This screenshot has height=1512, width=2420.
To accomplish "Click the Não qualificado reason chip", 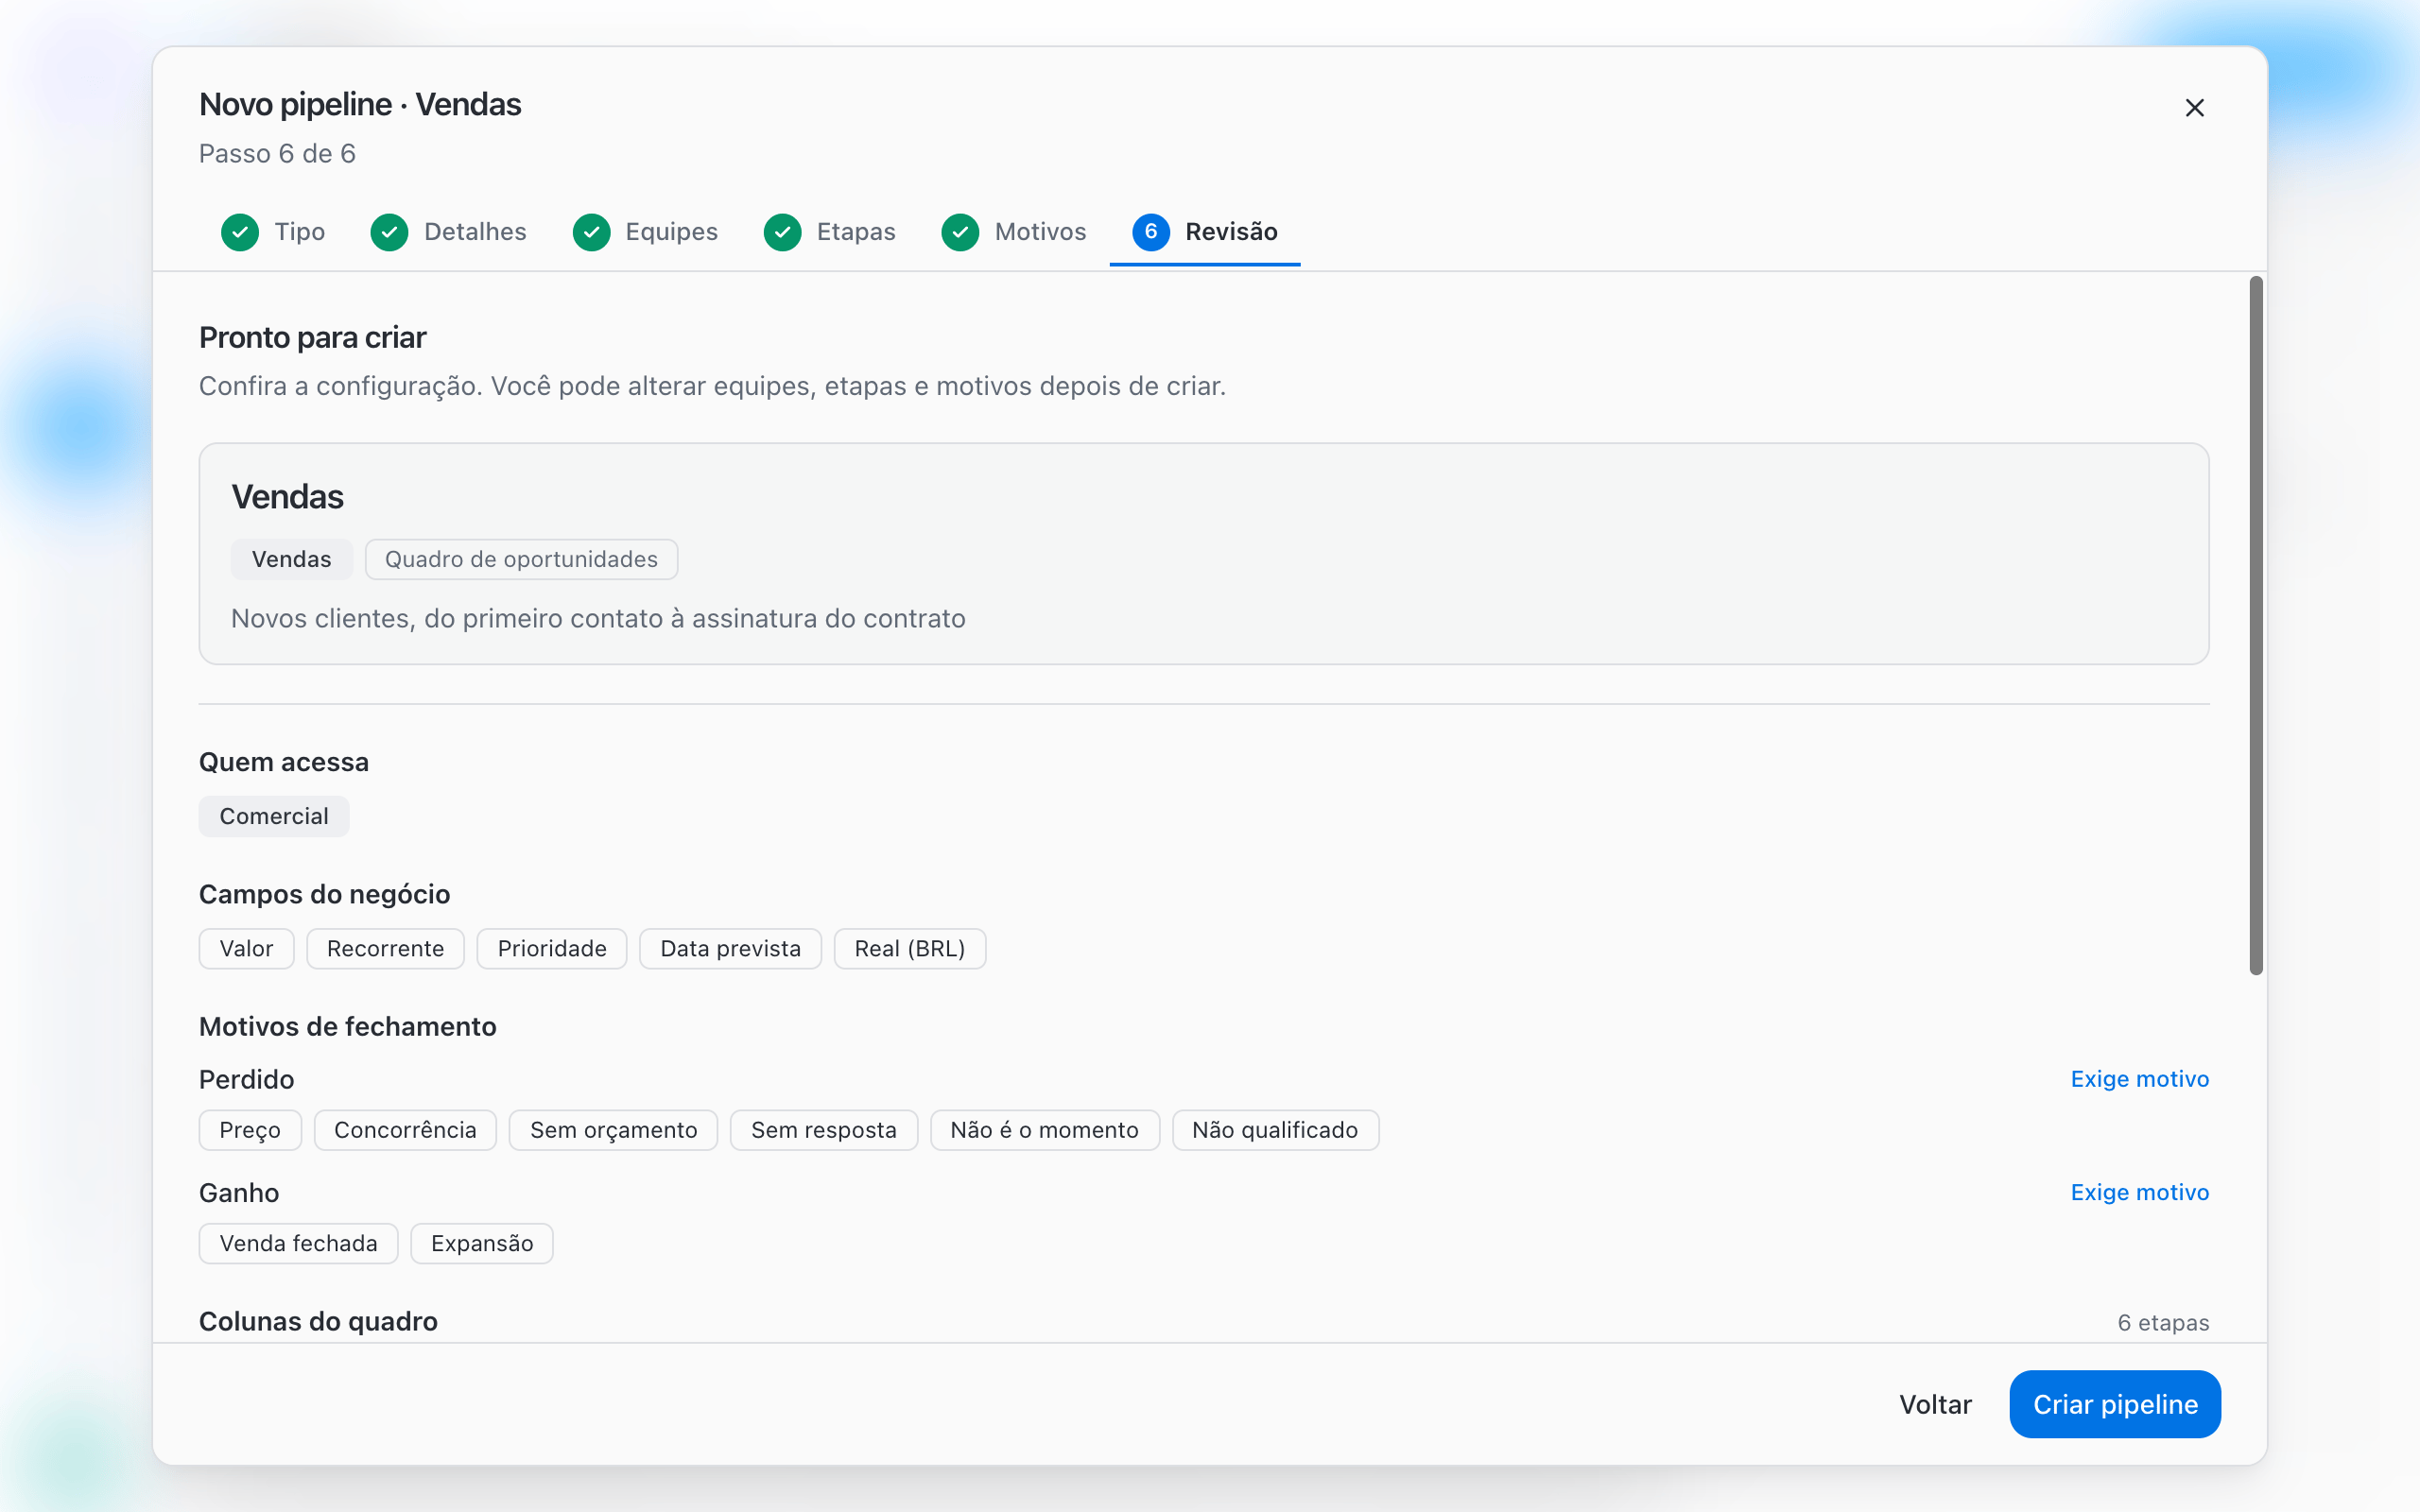I will pyautogui.click(x=1275, y=1130).
